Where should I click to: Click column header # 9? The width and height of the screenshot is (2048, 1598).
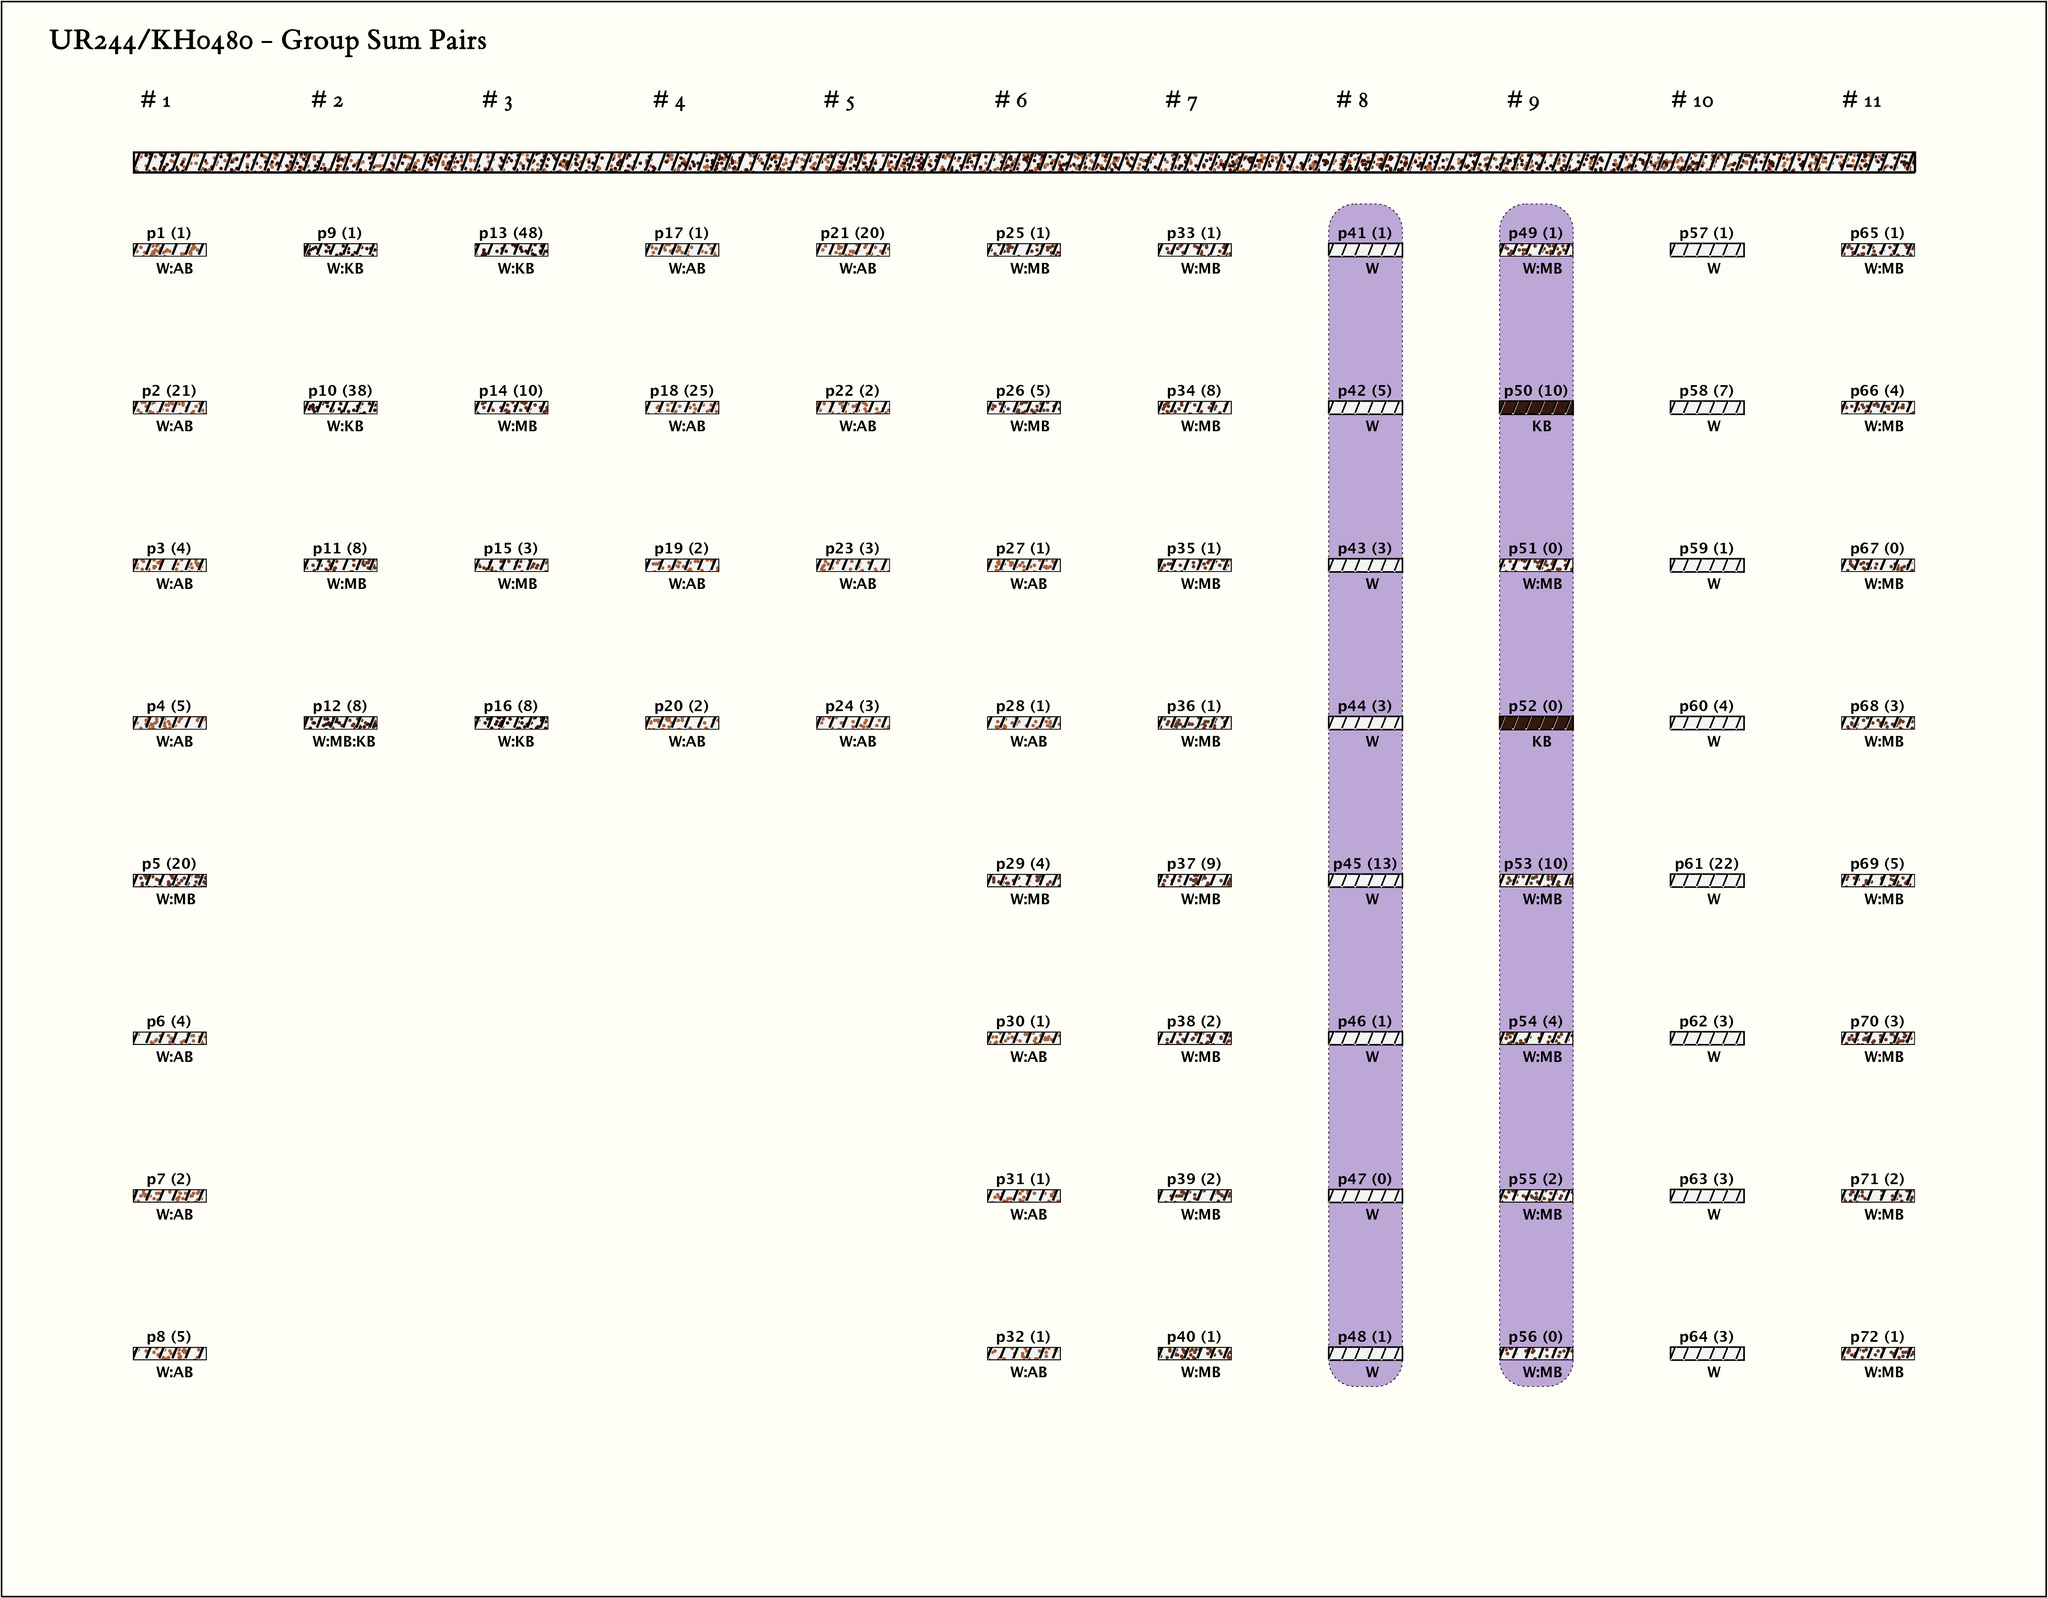[x=1523, y=100]
